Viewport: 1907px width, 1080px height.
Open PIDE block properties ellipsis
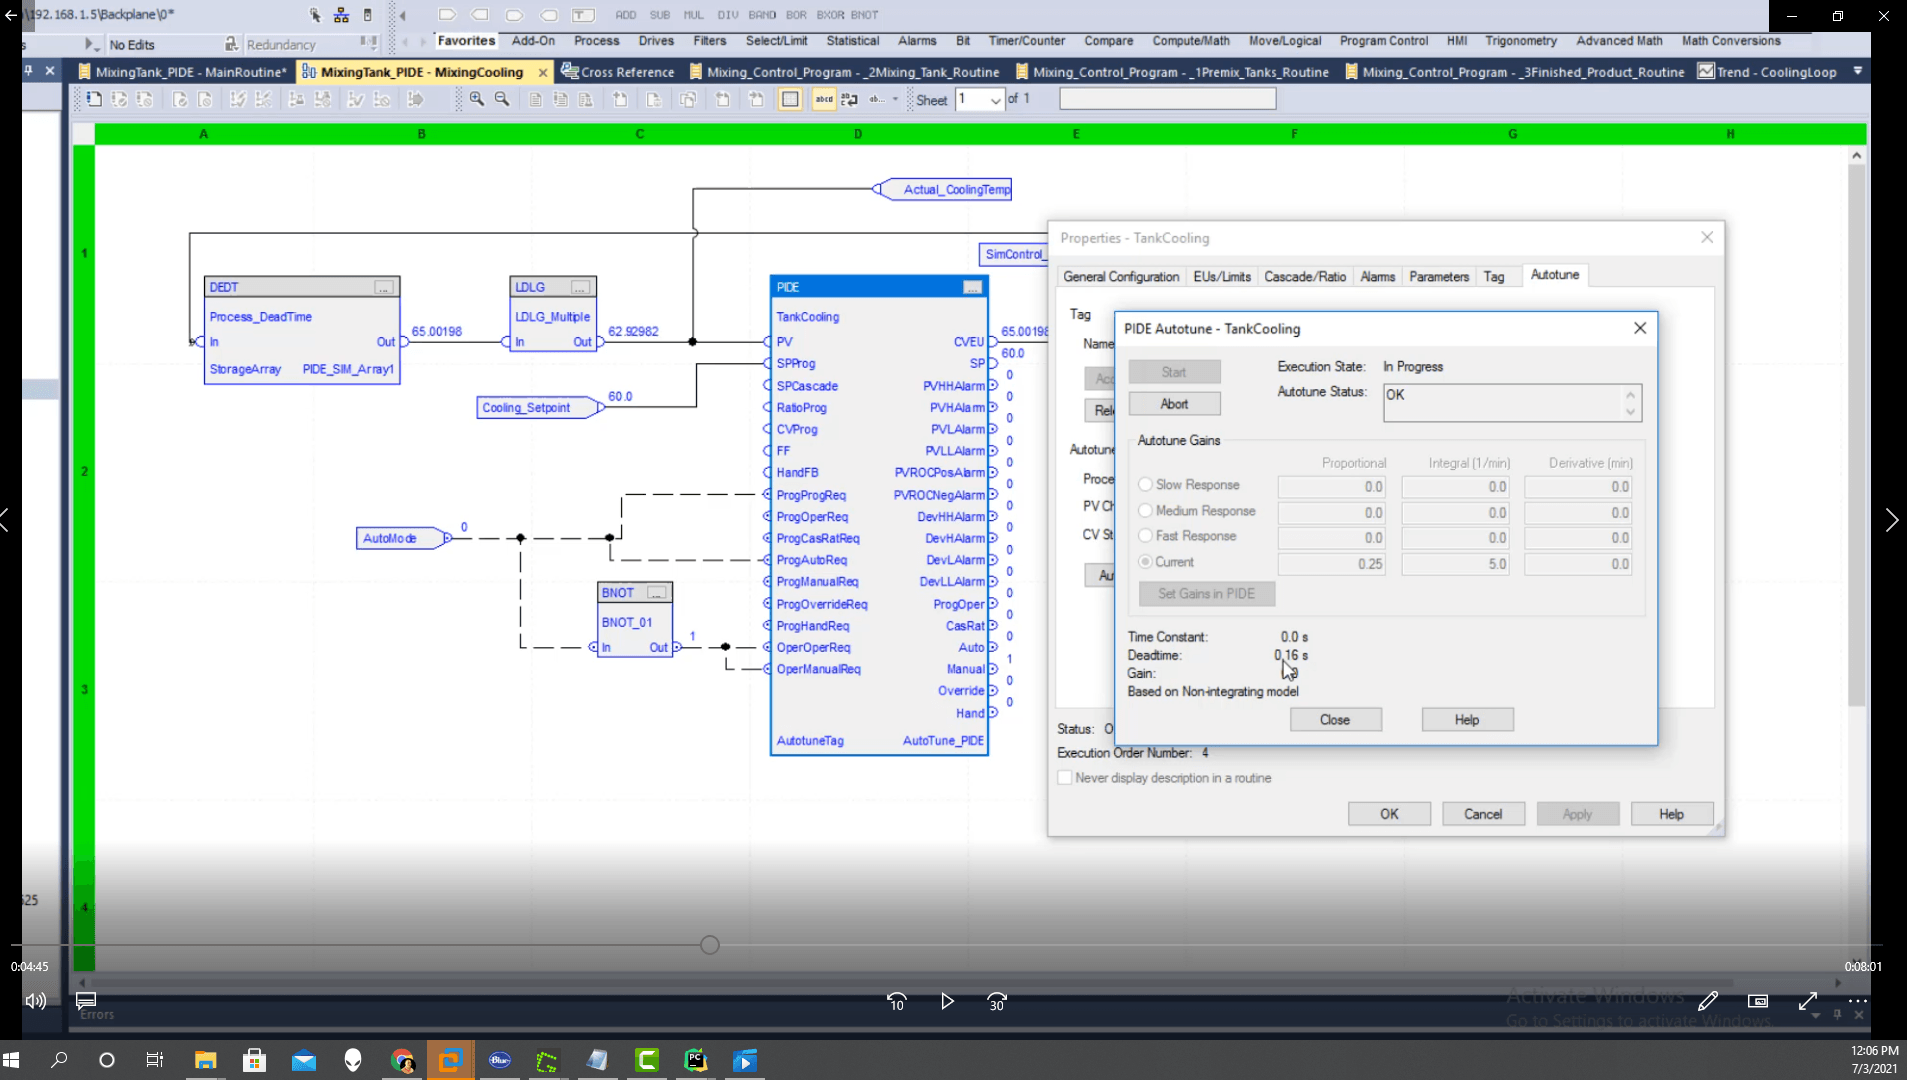coord(971,287)
